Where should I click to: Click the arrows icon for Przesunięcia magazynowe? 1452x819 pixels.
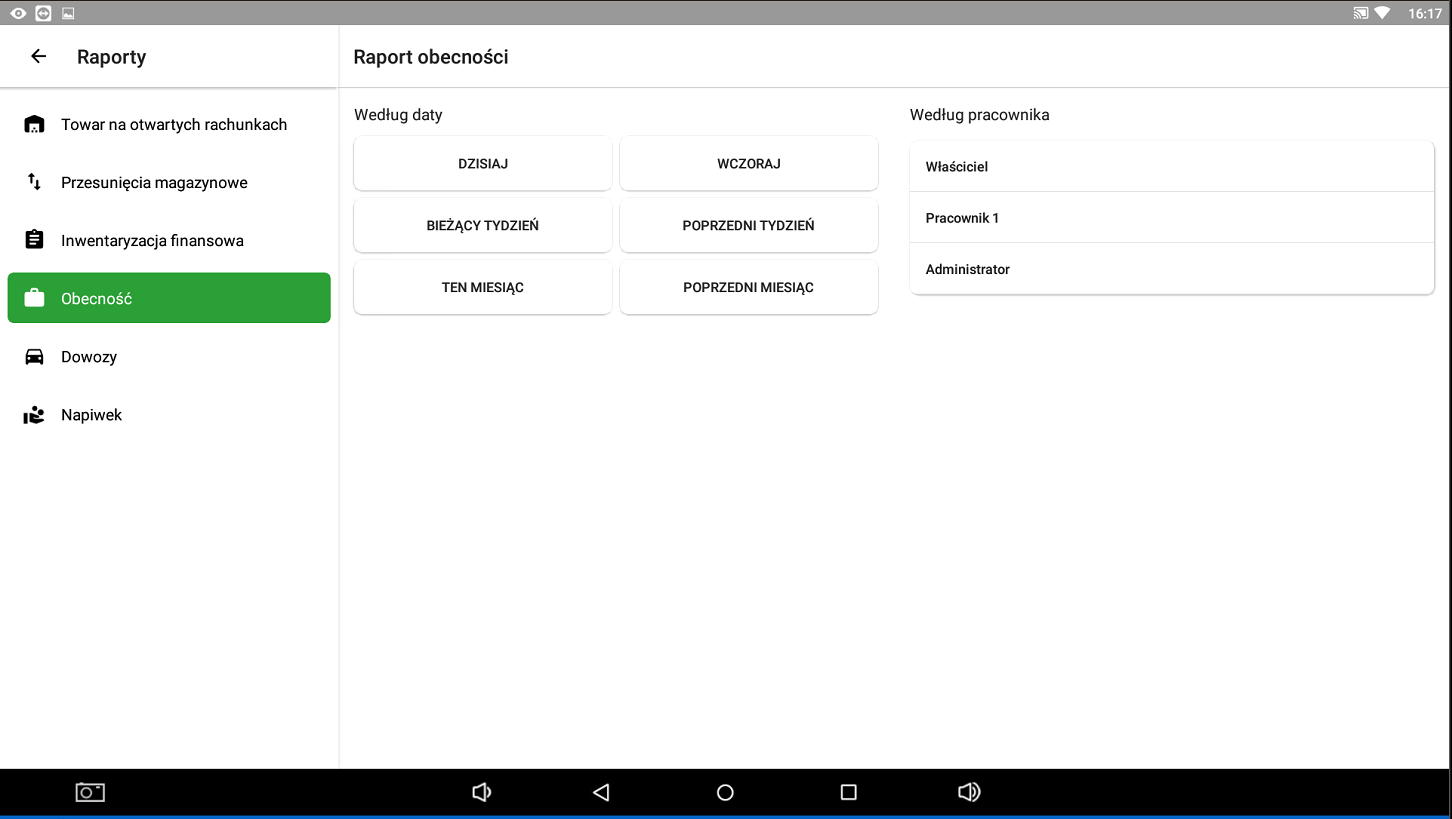point(34,182)
